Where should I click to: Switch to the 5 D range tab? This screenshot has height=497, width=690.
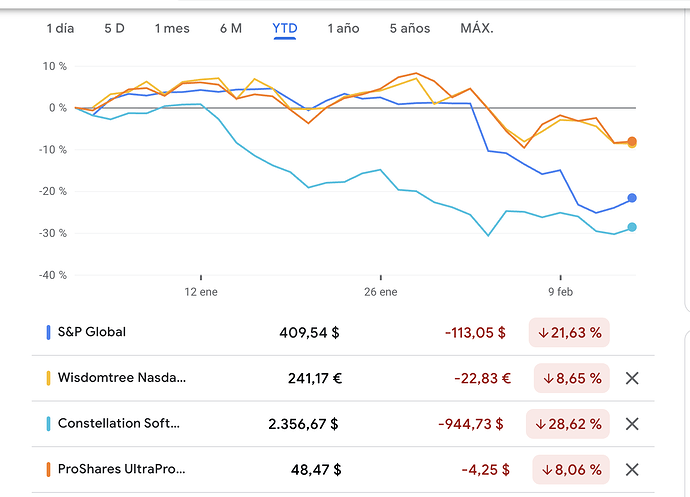click(114, 28)
